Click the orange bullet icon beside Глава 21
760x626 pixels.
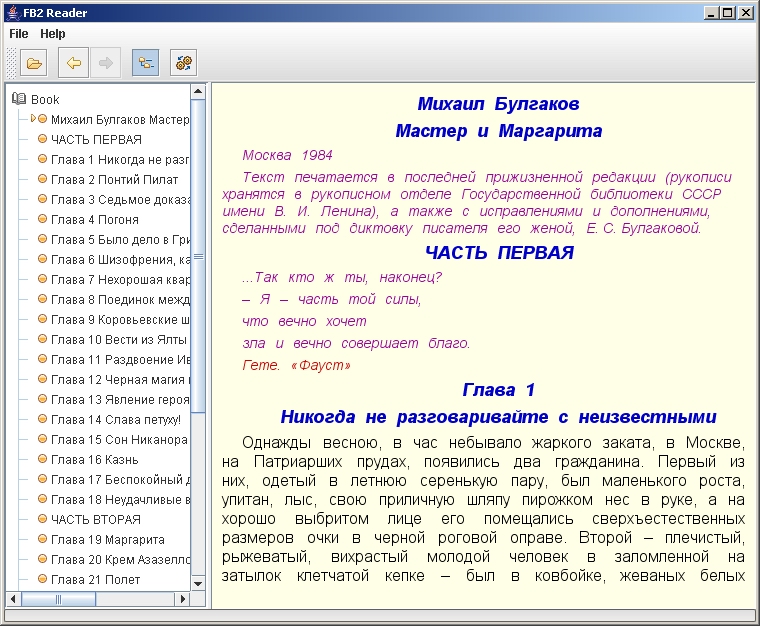tap(42, 579)
